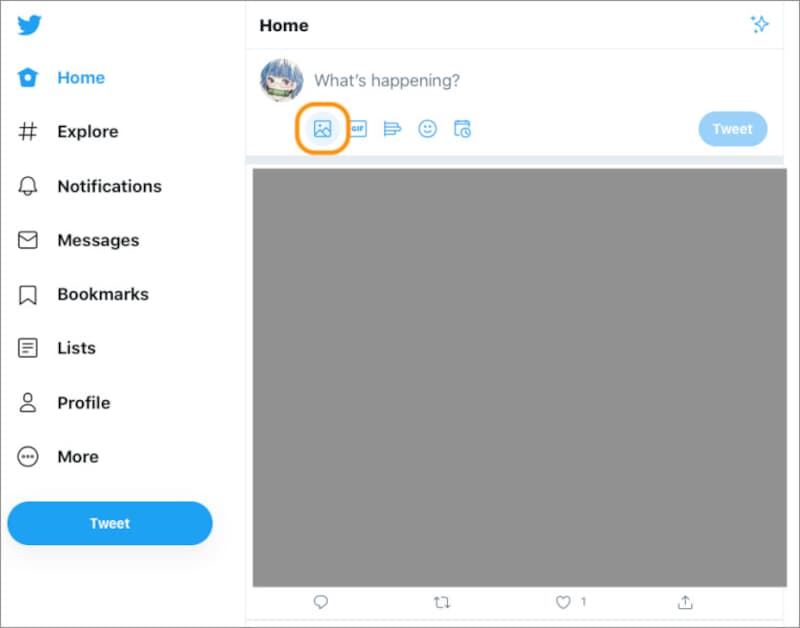Expand the More options menu
Screen dimensions: 800x628
[x=77, y=457]
